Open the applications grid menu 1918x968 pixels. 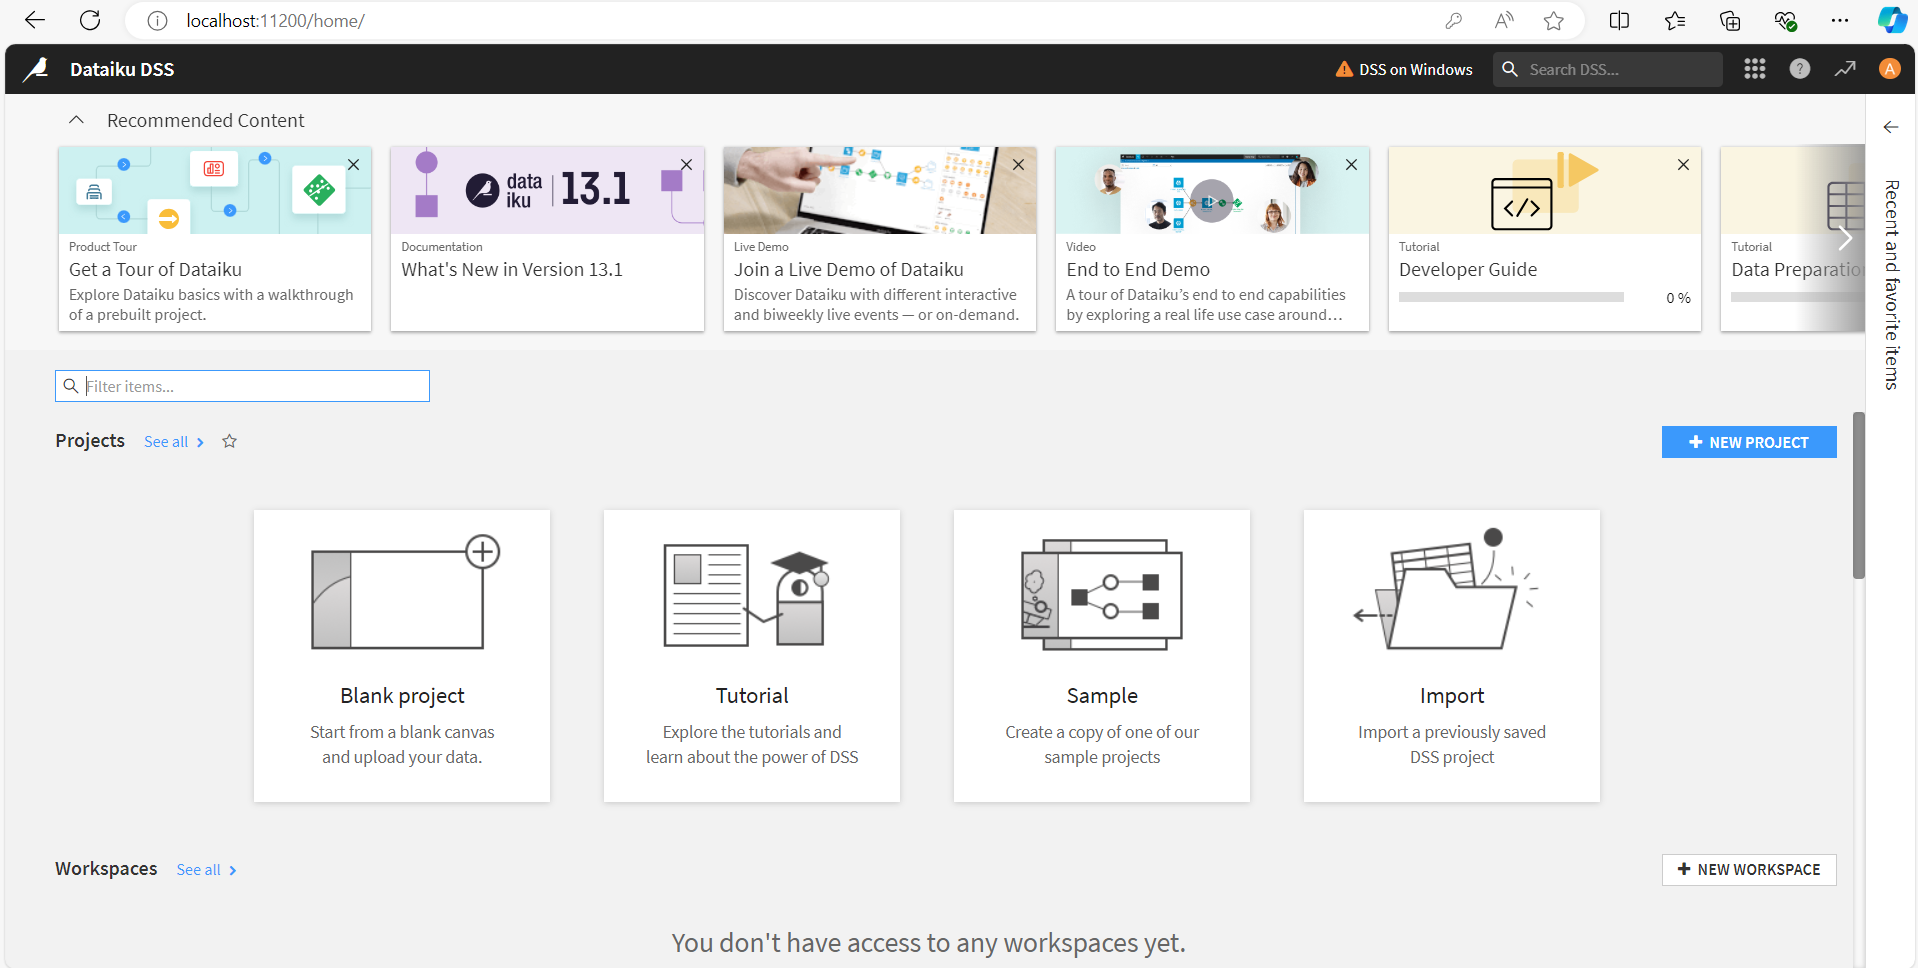coord(1754,69)
